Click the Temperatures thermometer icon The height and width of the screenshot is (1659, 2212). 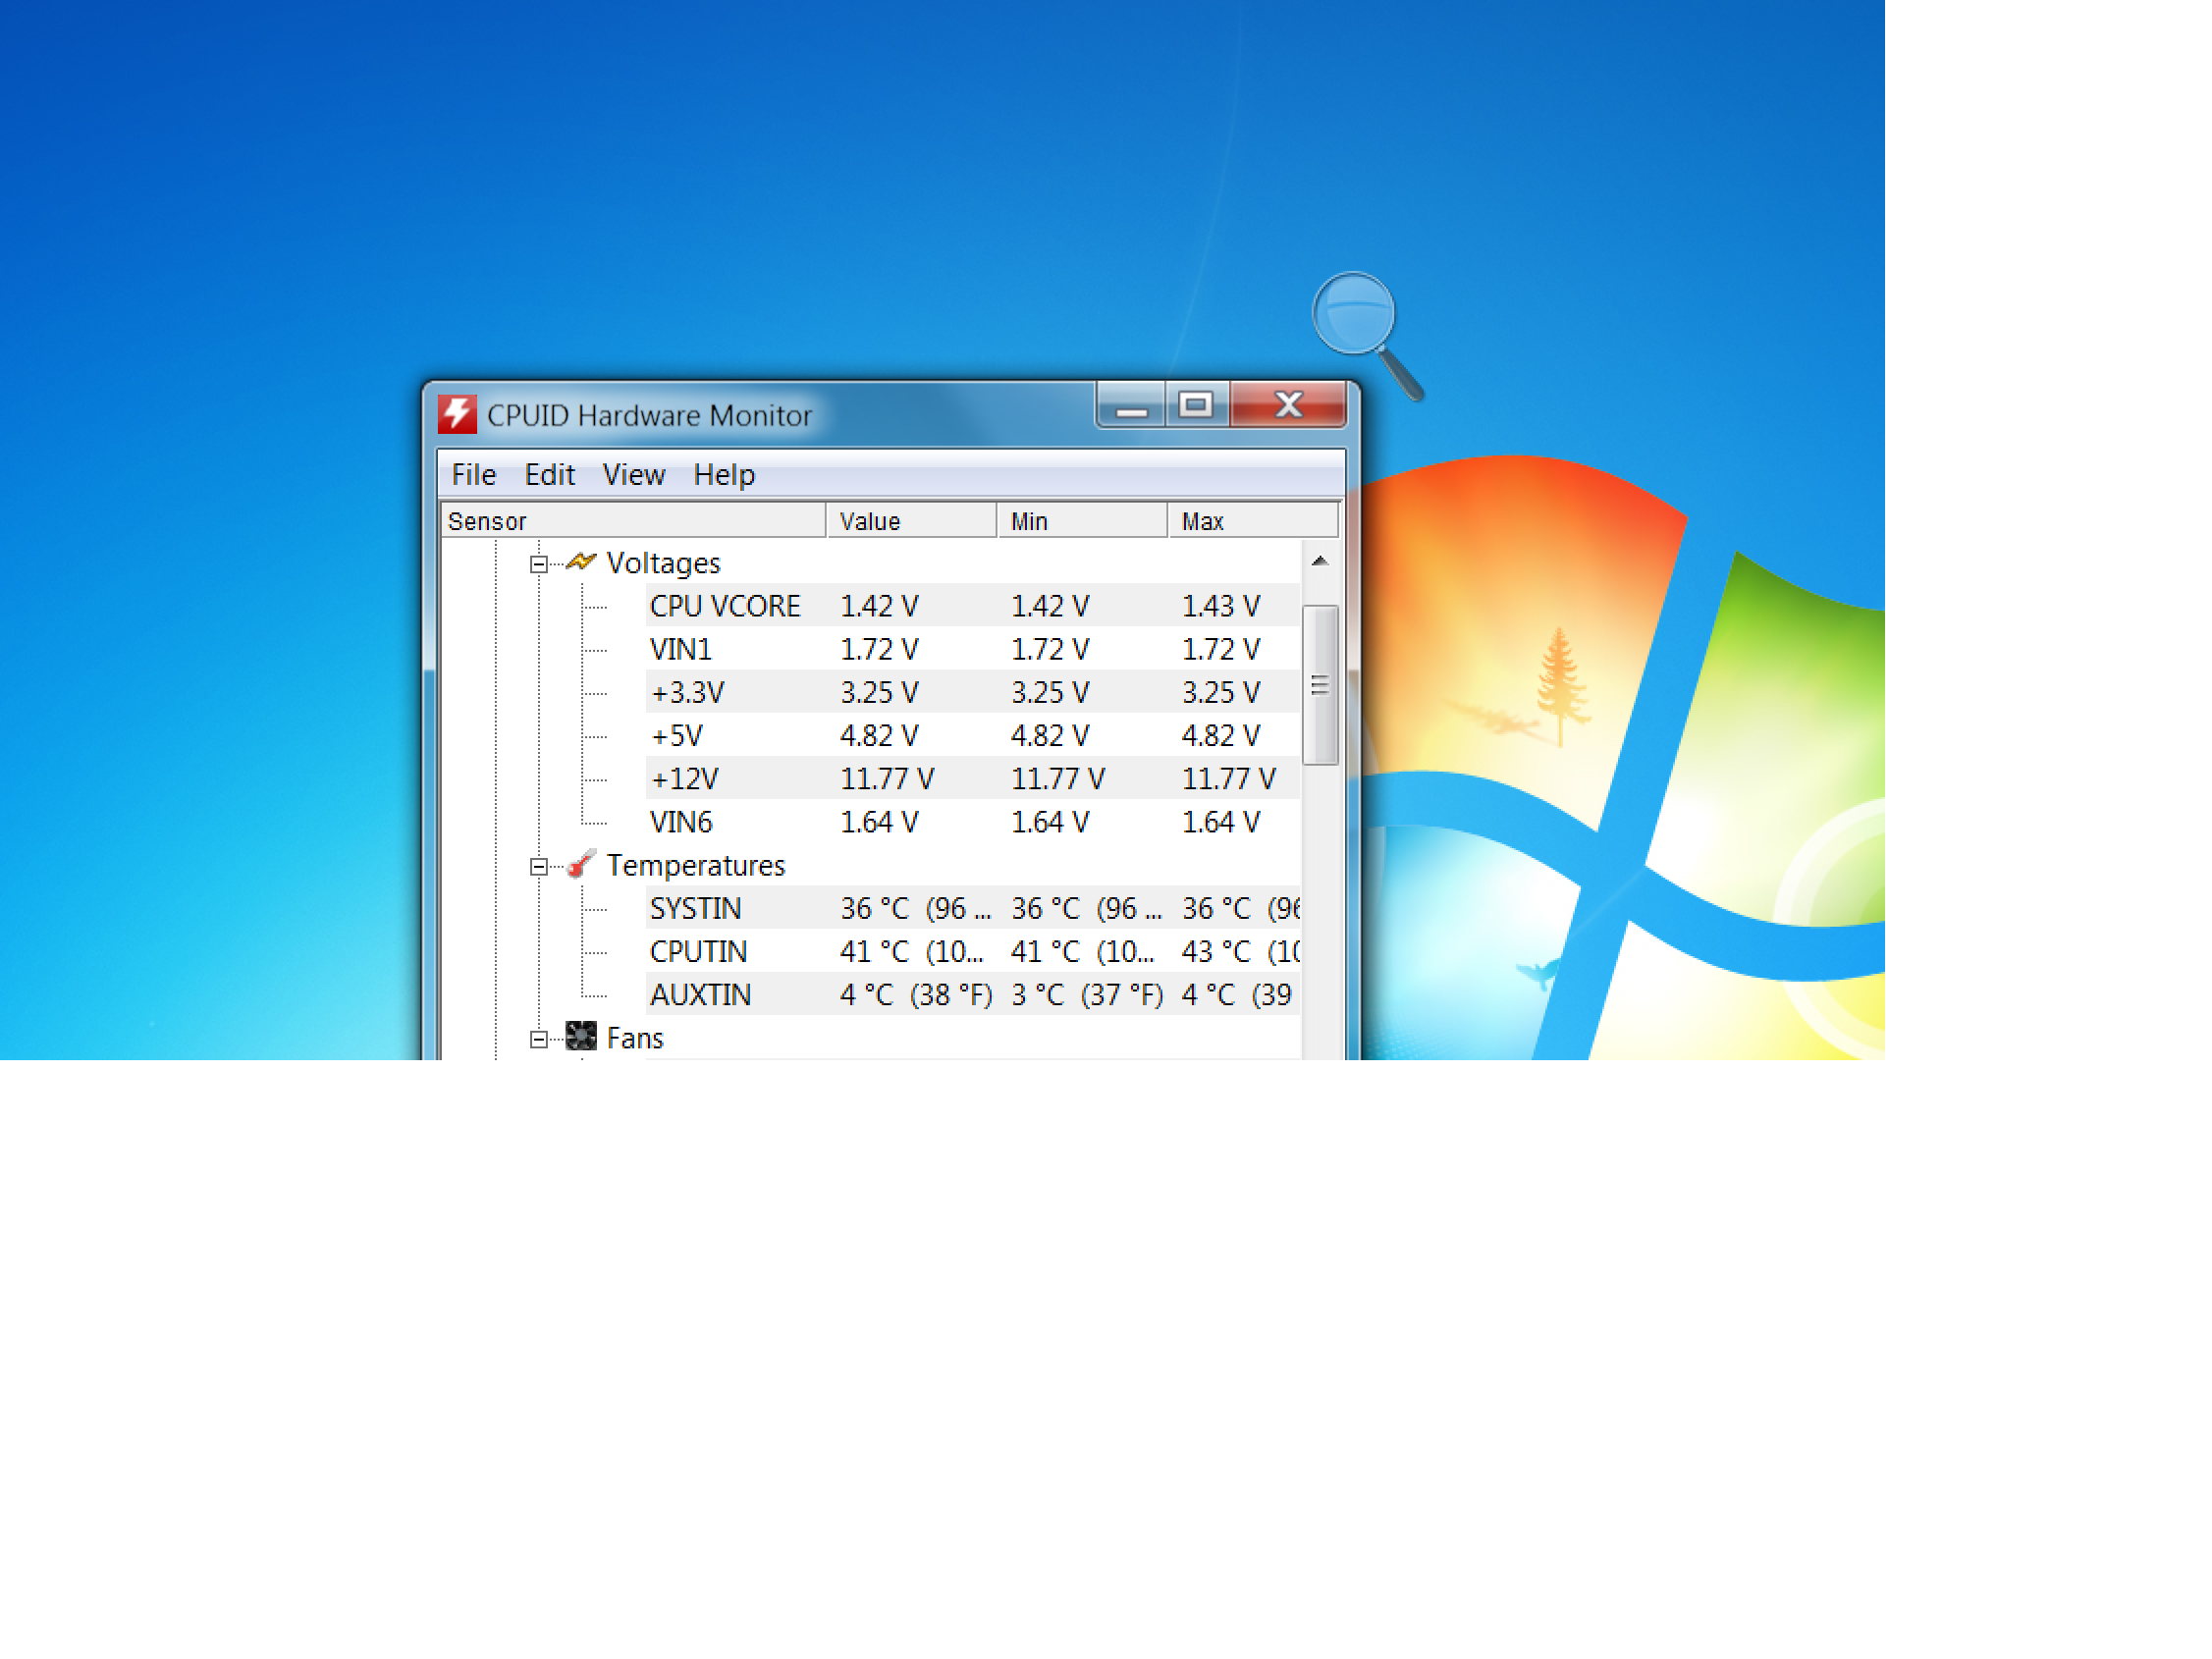(581, 864)
